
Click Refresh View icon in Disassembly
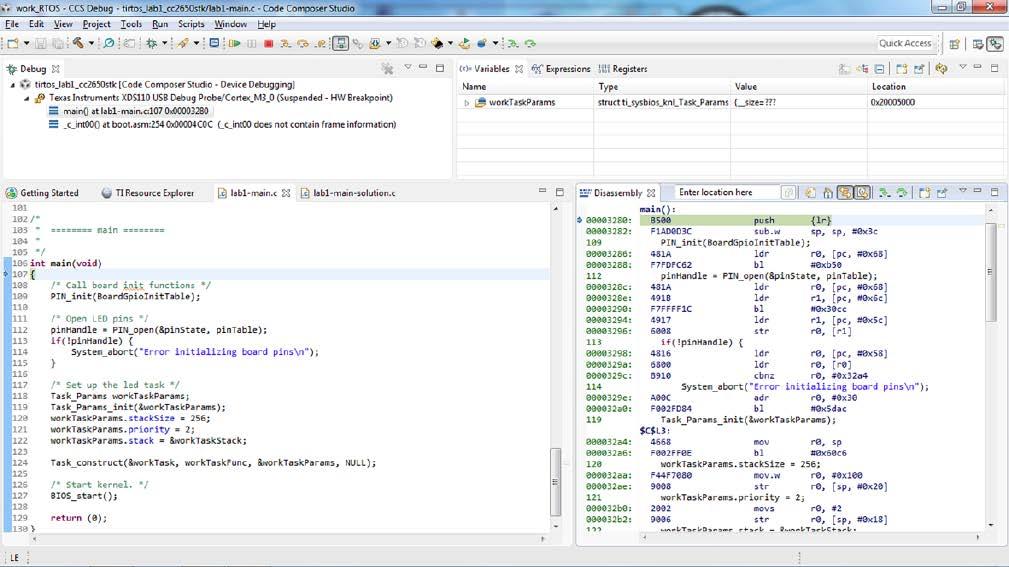coord(810,192)
